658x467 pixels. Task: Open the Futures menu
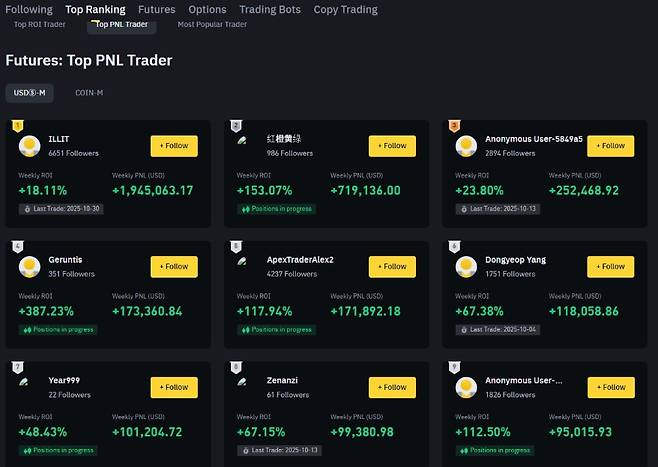[156, 9]
